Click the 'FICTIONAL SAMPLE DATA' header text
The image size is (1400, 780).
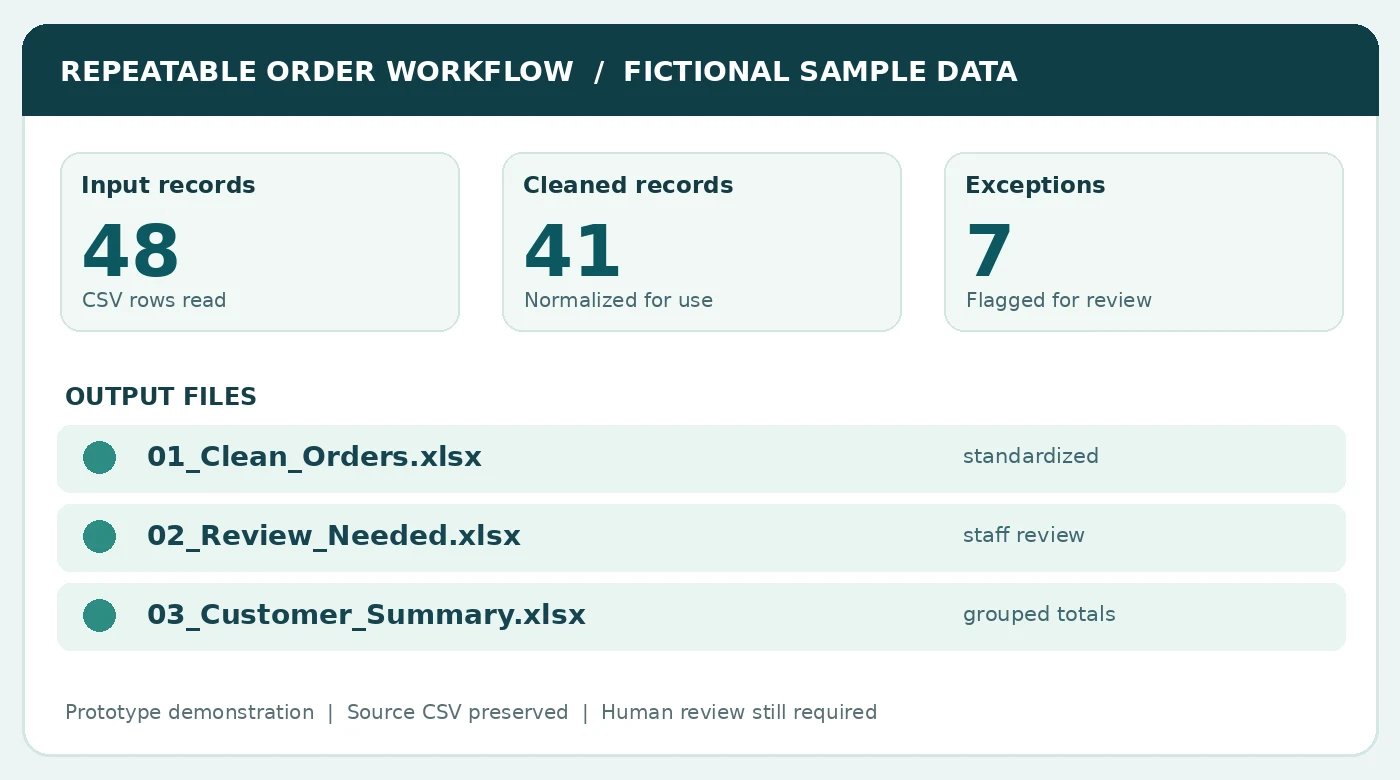[820, 72]
